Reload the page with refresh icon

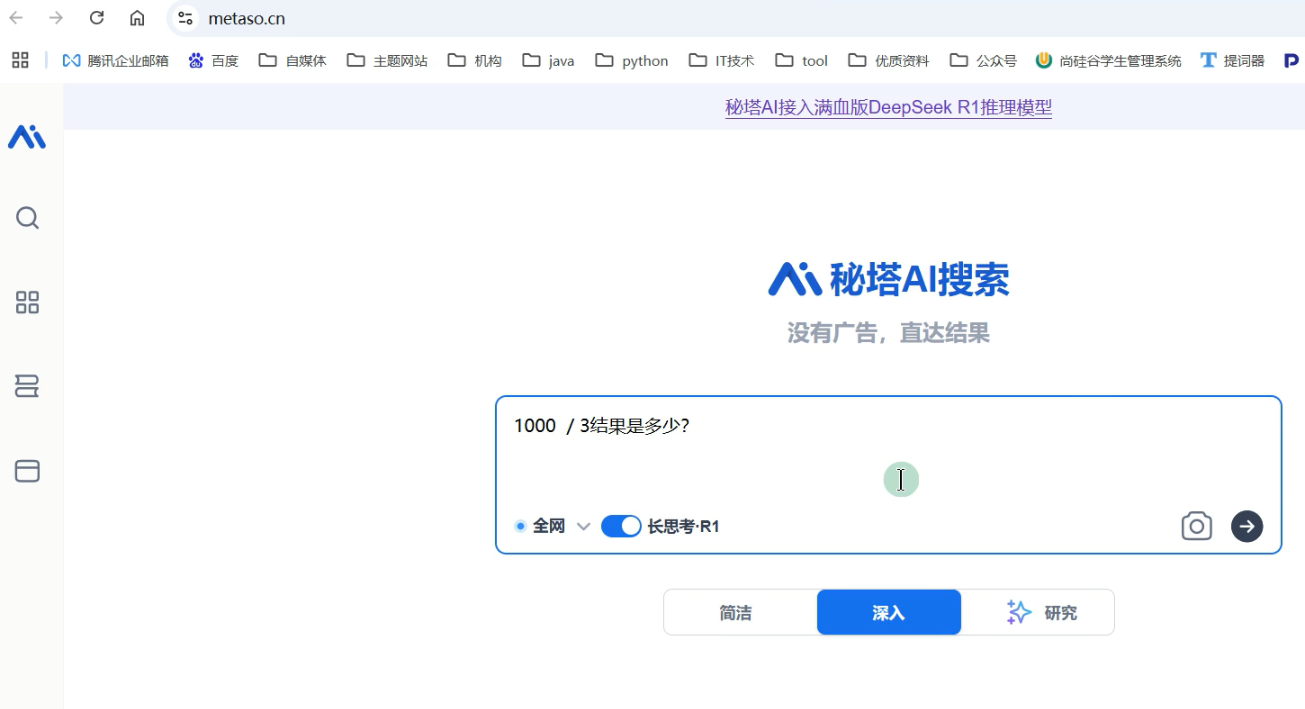[97, 18]
